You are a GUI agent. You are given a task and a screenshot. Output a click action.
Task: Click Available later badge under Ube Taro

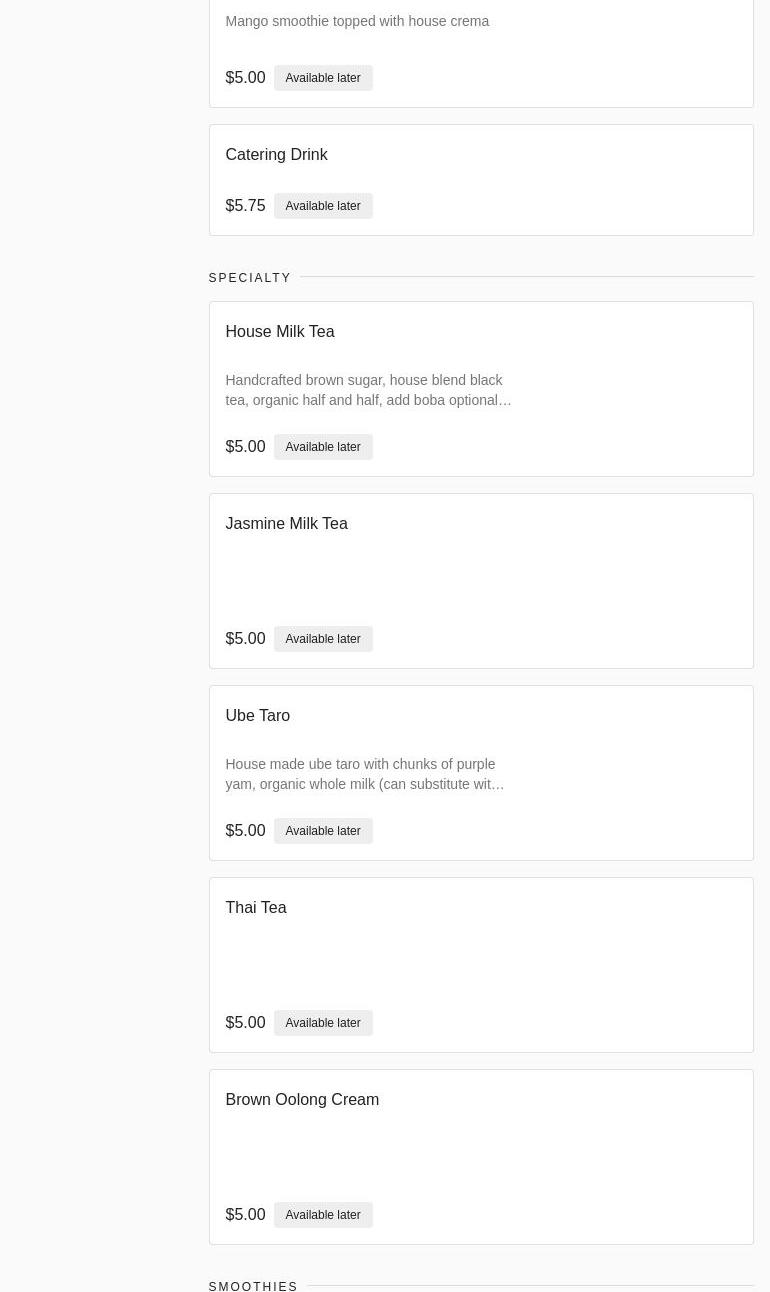click(323, 831)
